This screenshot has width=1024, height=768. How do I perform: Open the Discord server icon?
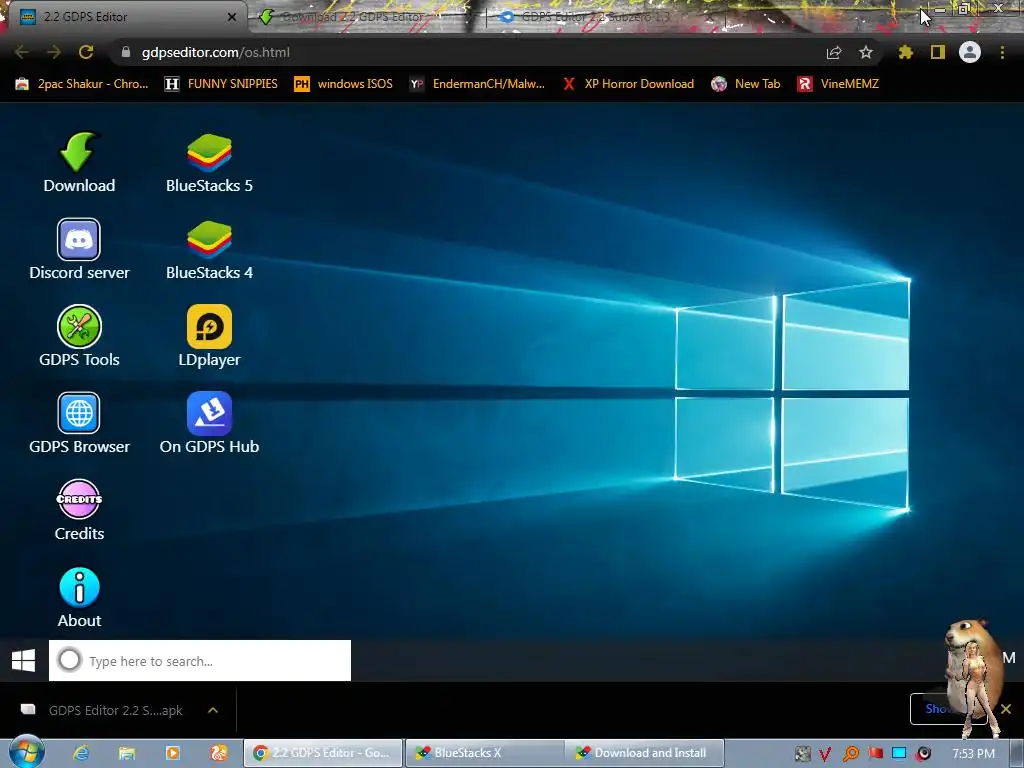tap(79, 239)
